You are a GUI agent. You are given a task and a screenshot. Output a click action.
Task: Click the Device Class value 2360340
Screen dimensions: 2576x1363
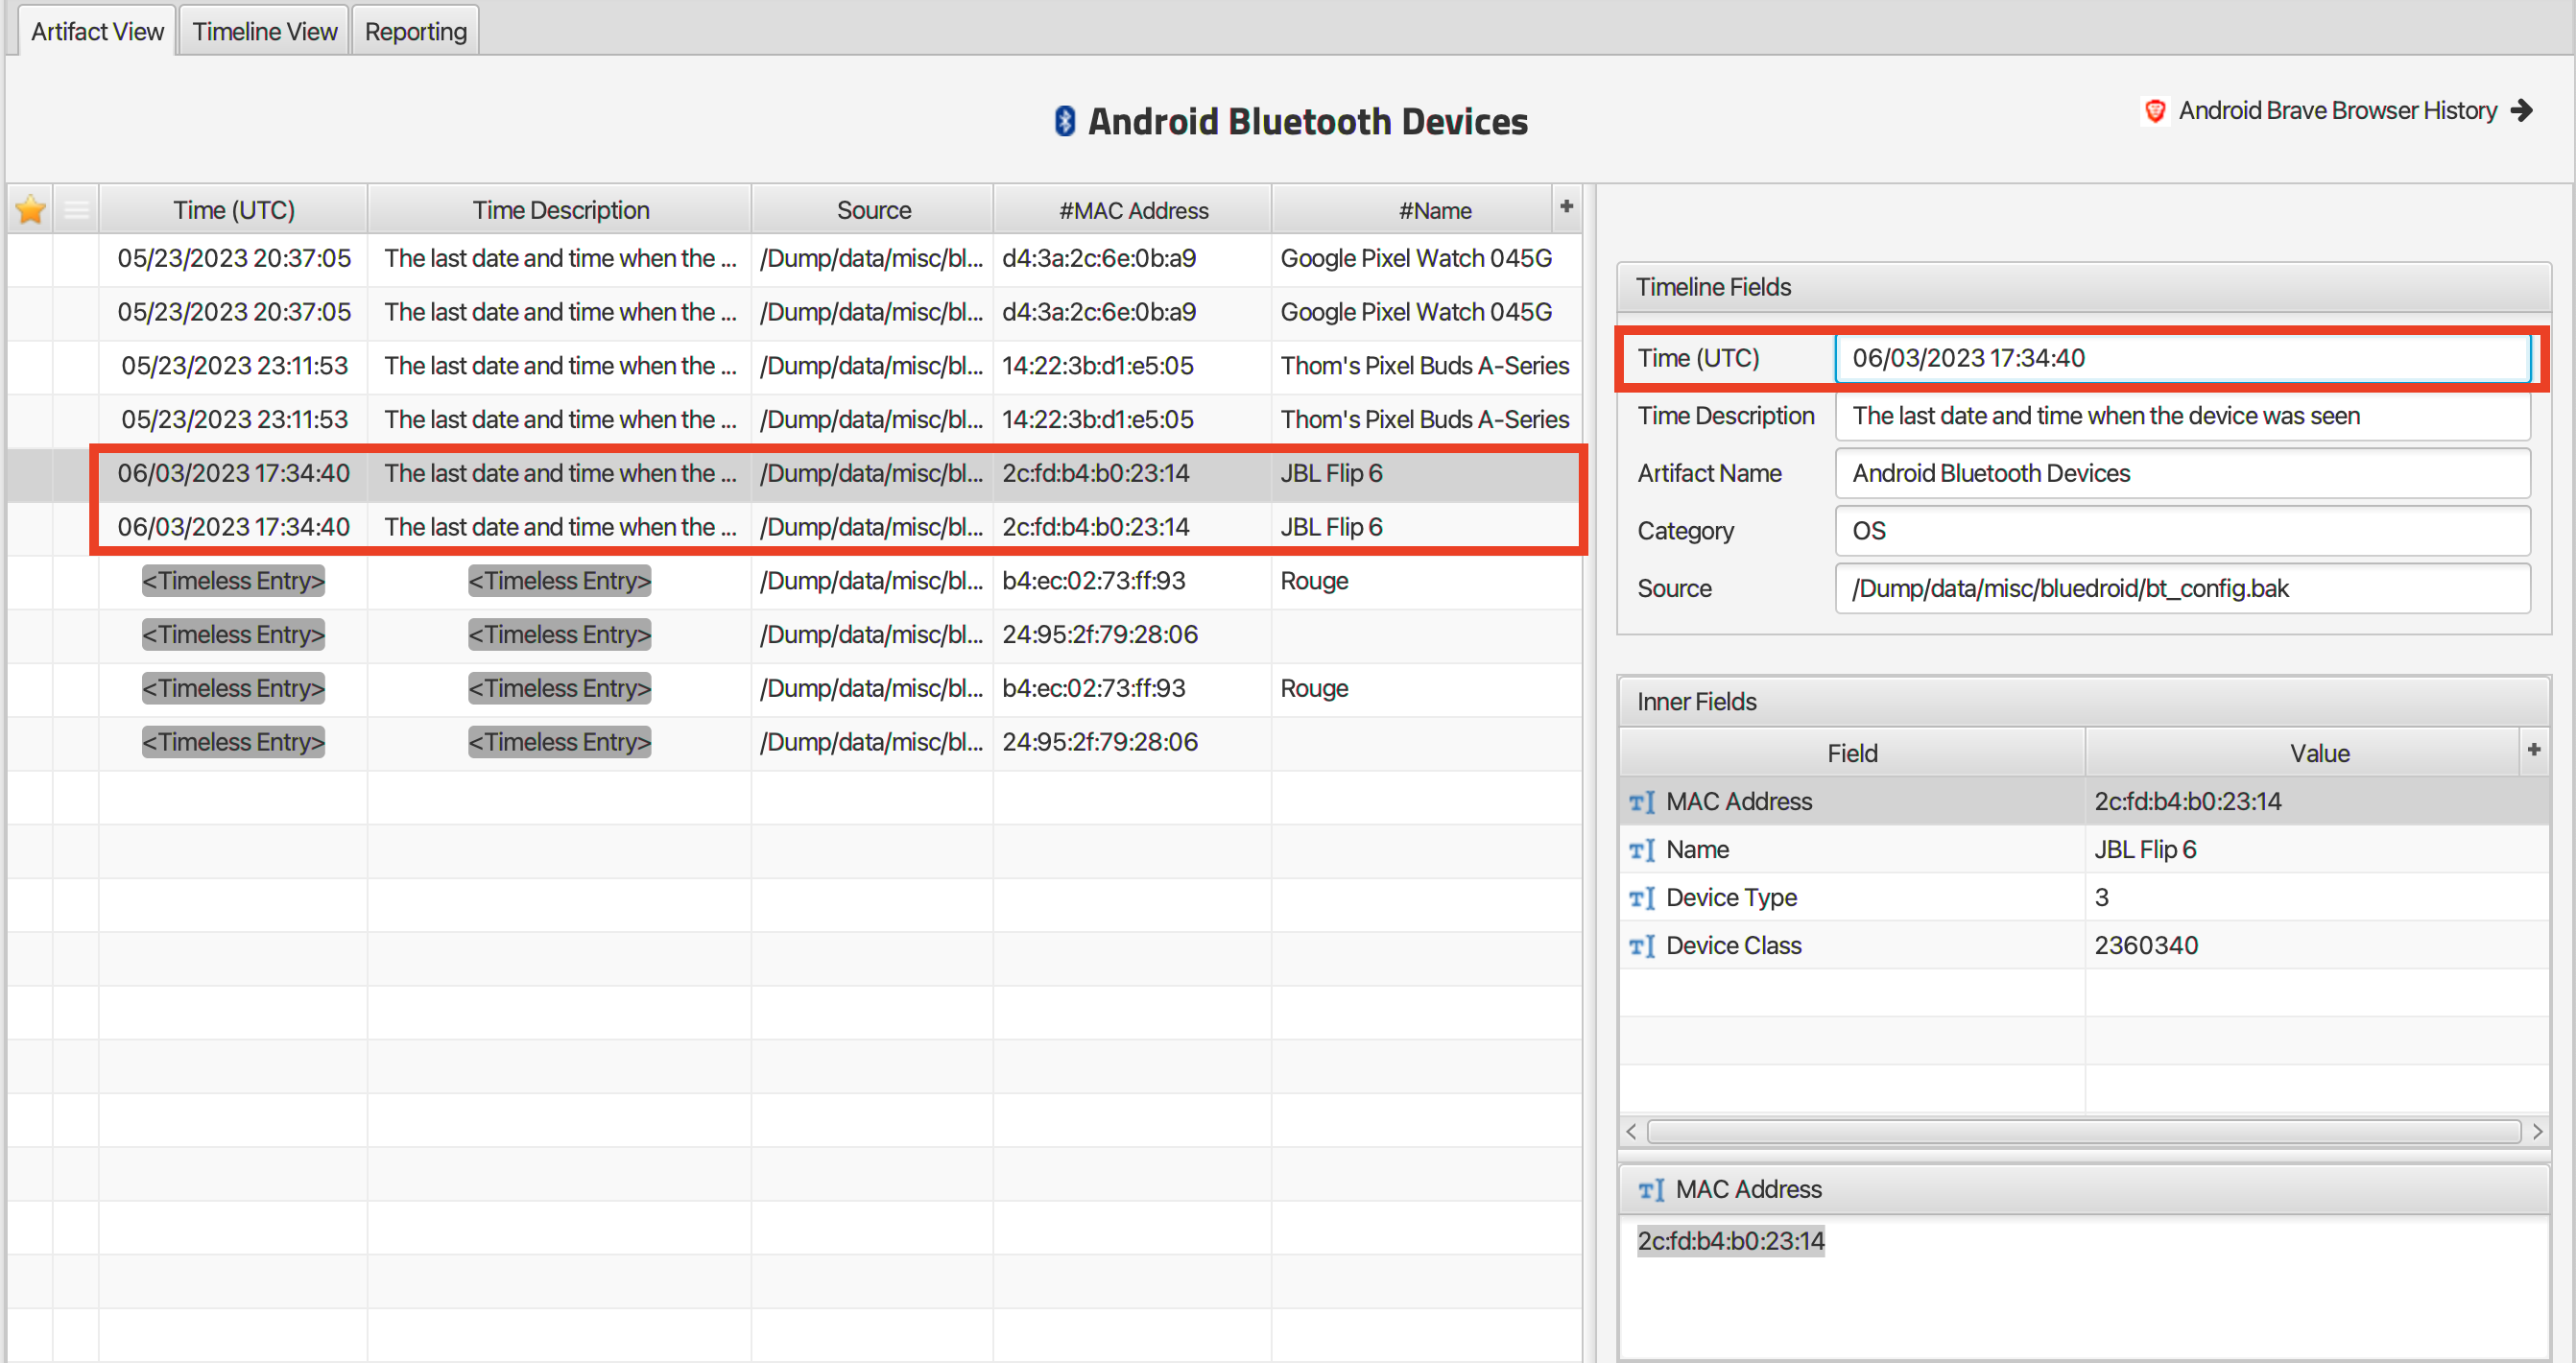click(2146, 946)
